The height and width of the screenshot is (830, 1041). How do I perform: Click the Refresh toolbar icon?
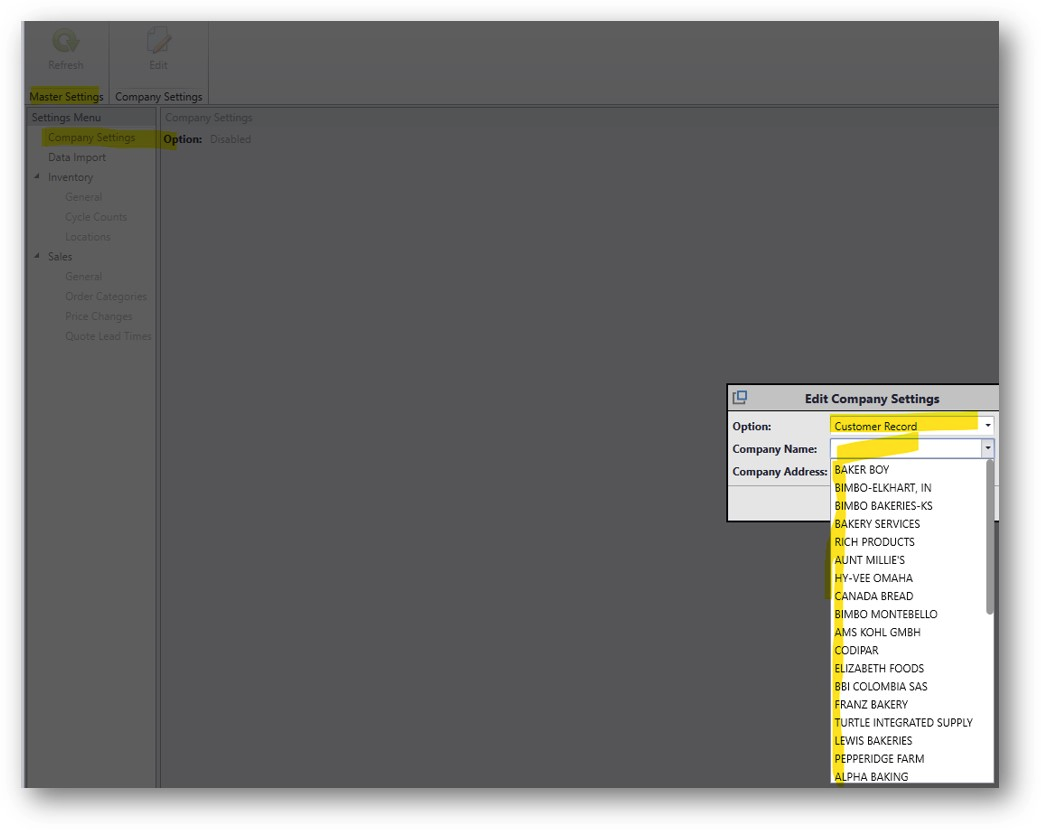[66, 43]
